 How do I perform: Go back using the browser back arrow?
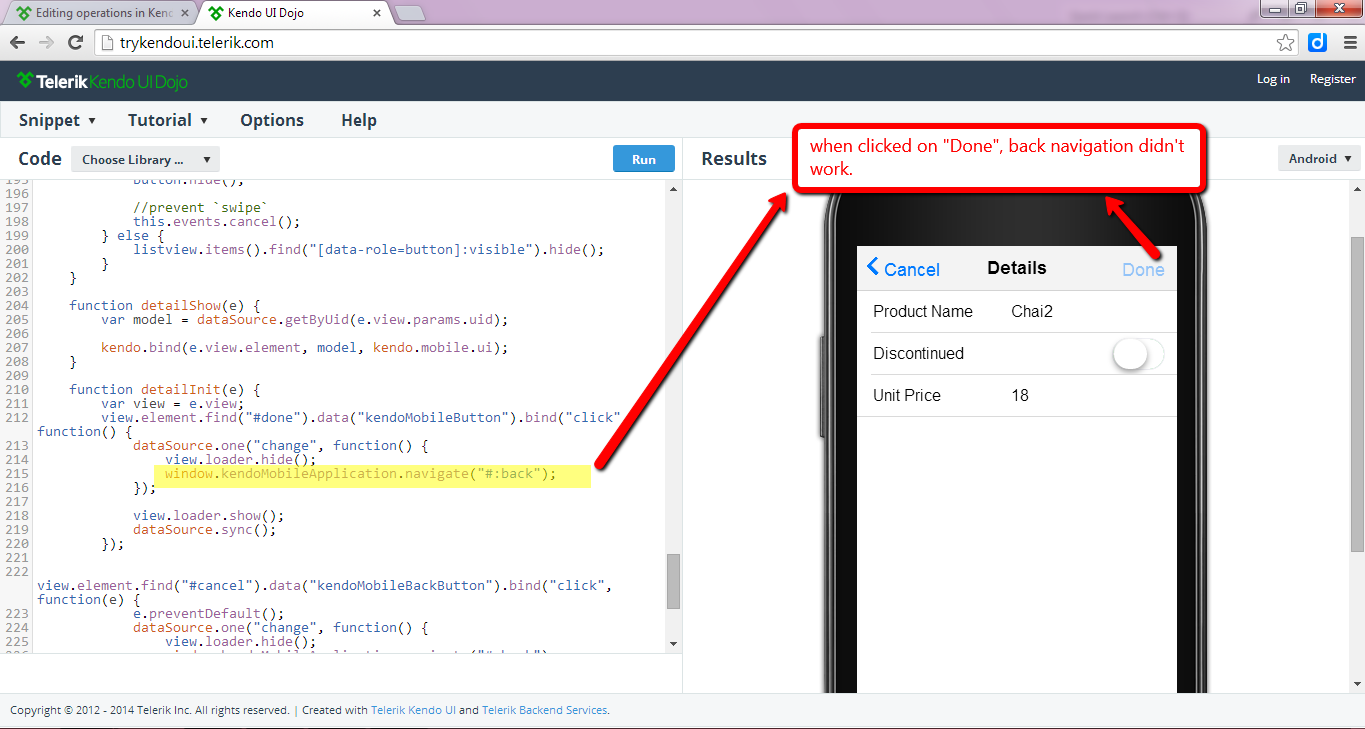pos(17,43)
